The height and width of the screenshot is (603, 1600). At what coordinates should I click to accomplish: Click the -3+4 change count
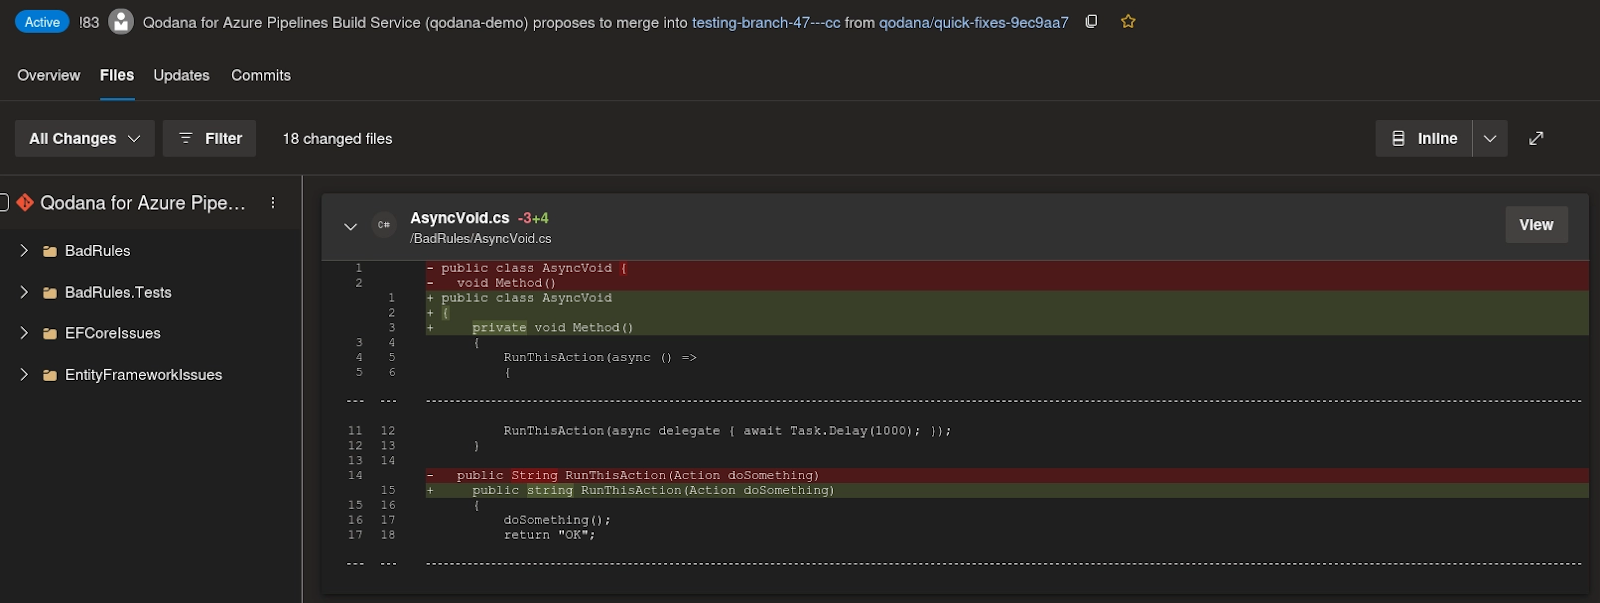pyautogui.click(x=533, y=218)
